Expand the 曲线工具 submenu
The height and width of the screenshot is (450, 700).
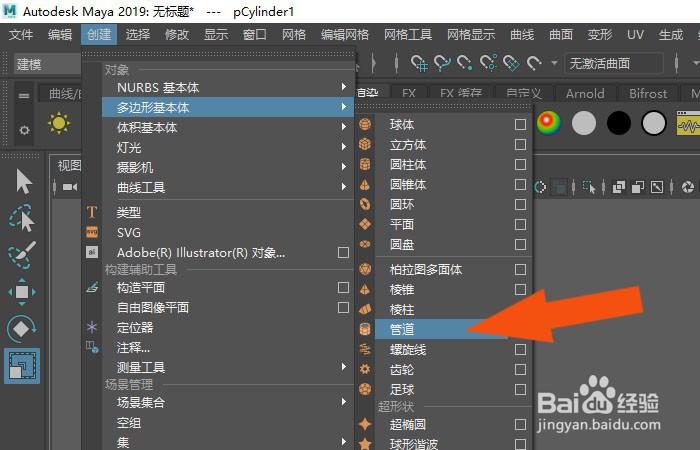coord(344,187)
